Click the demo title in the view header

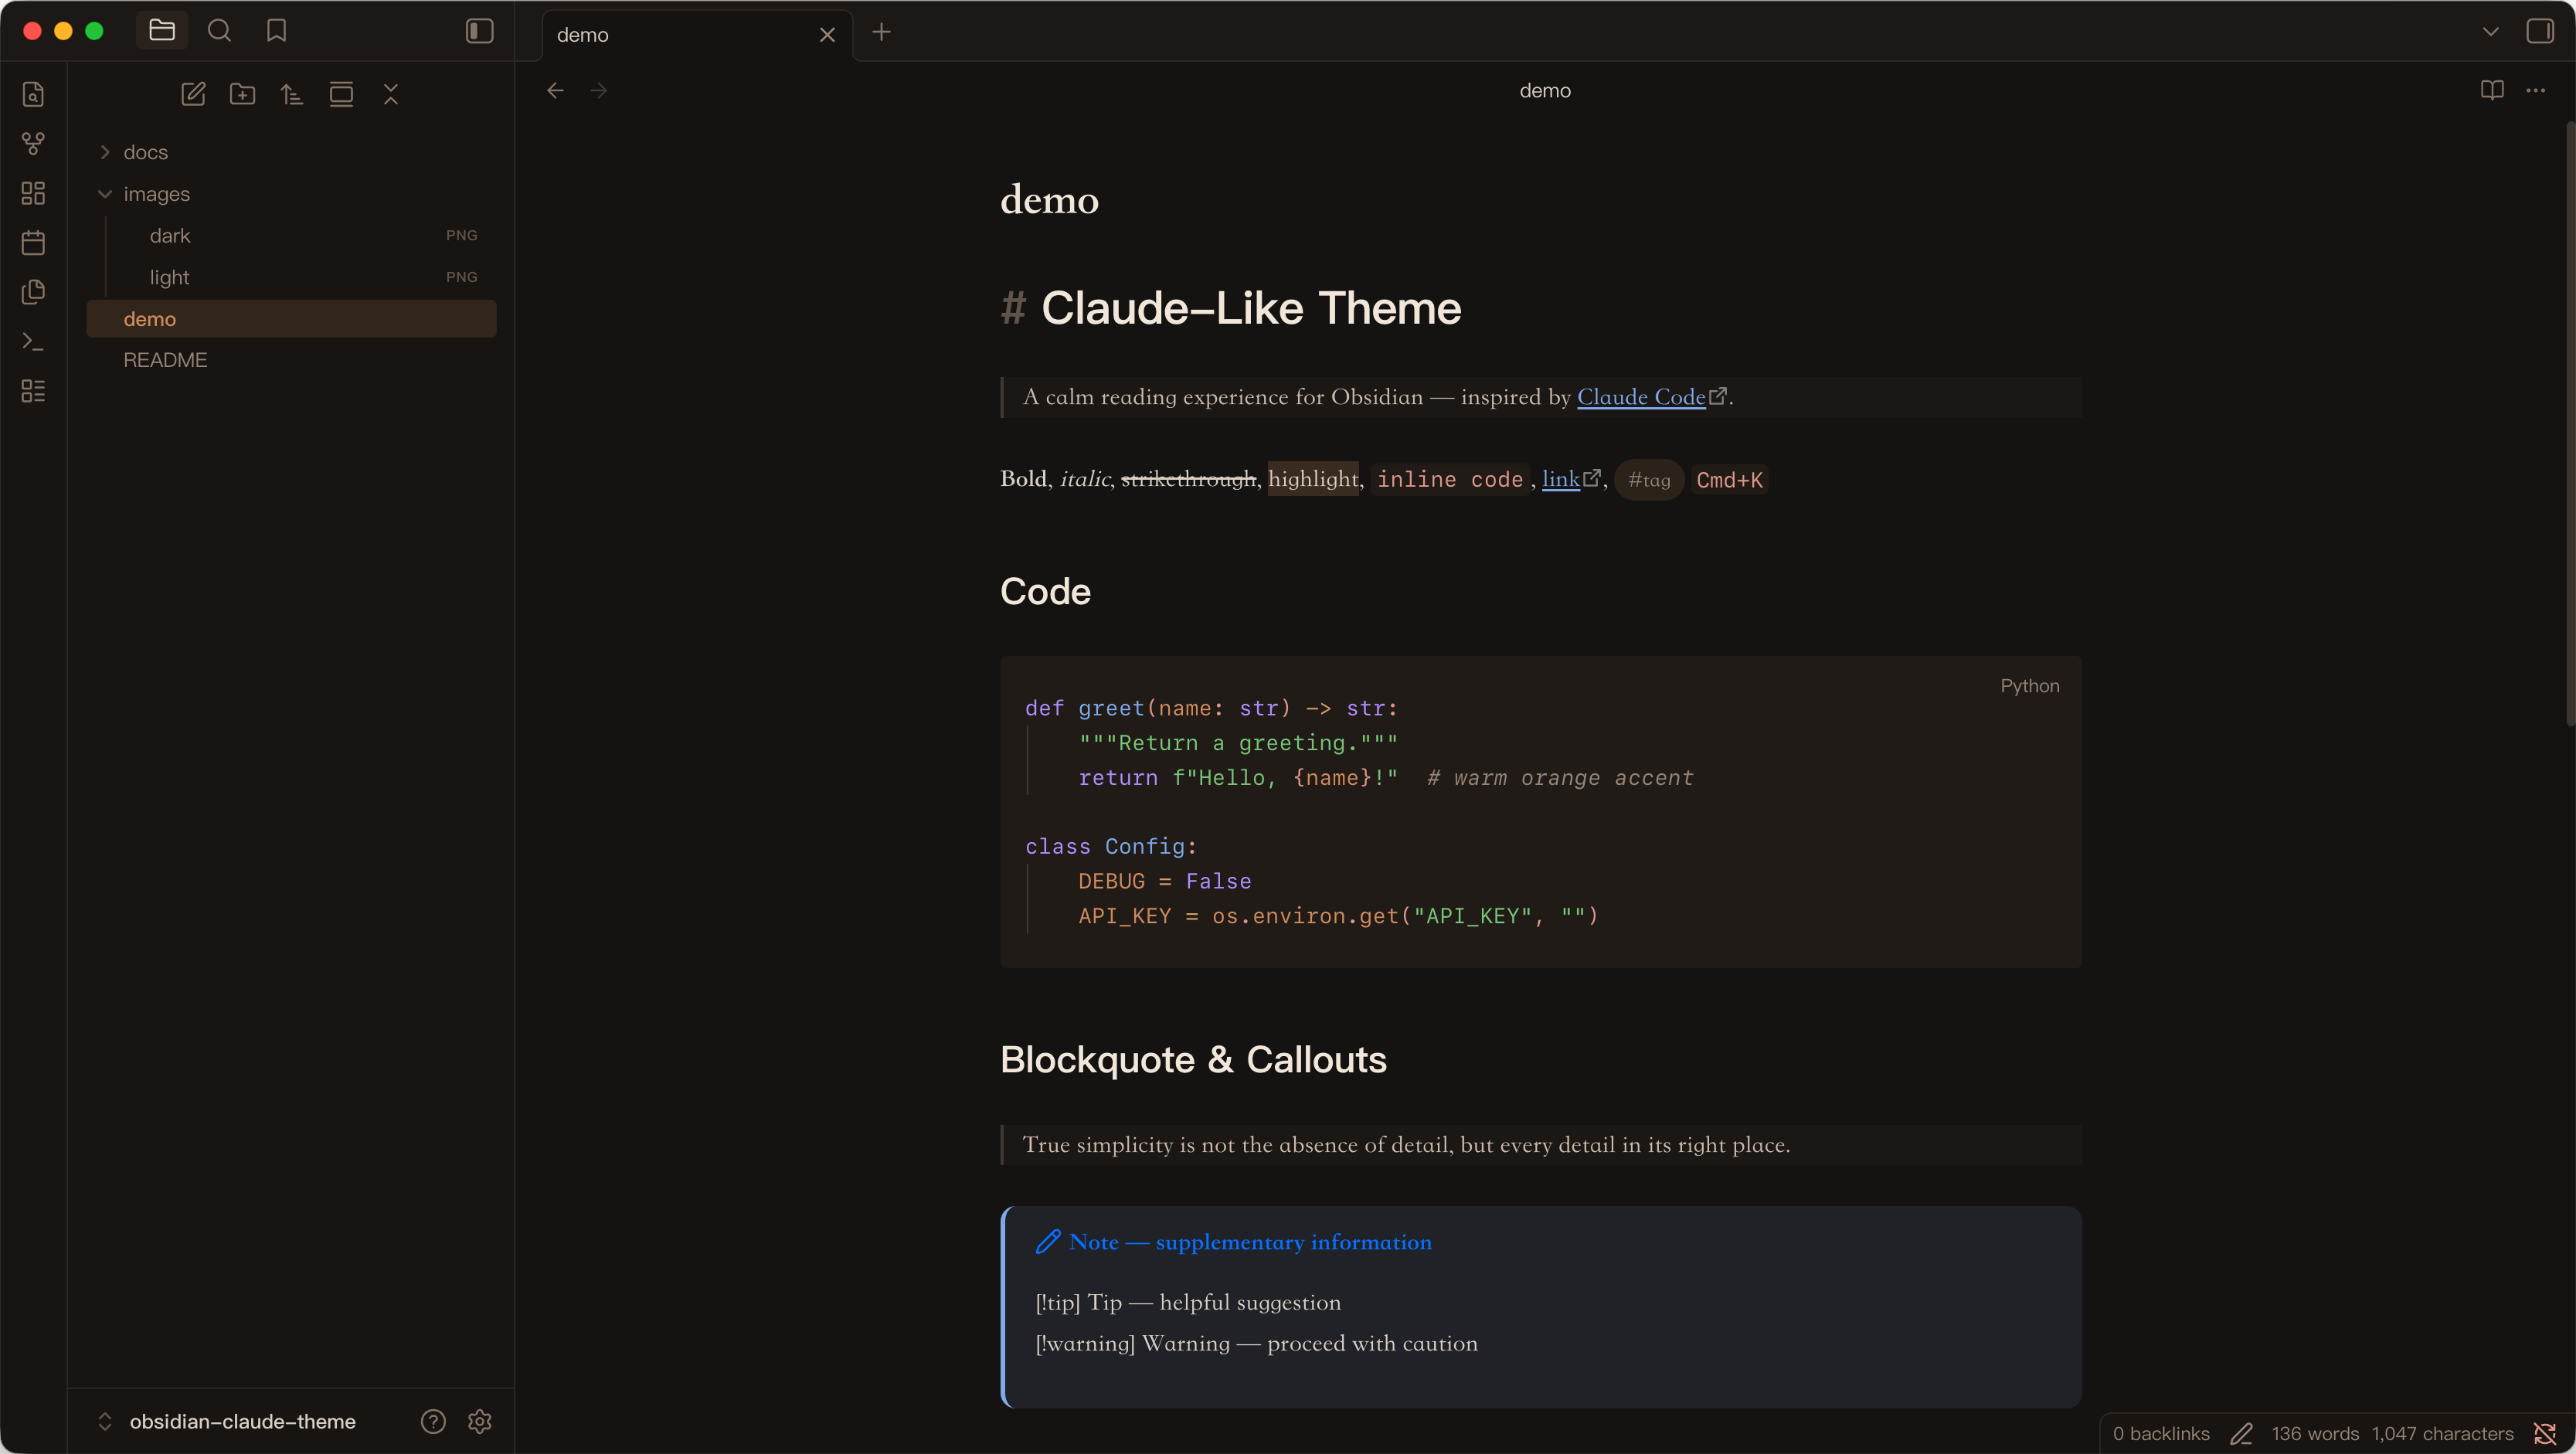(1545, 91)
